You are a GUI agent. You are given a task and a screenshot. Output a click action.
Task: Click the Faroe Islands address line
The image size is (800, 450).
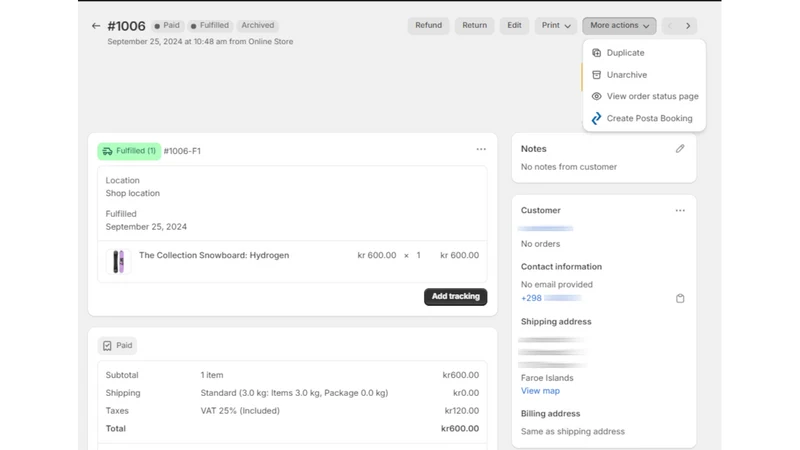[547, 378]
